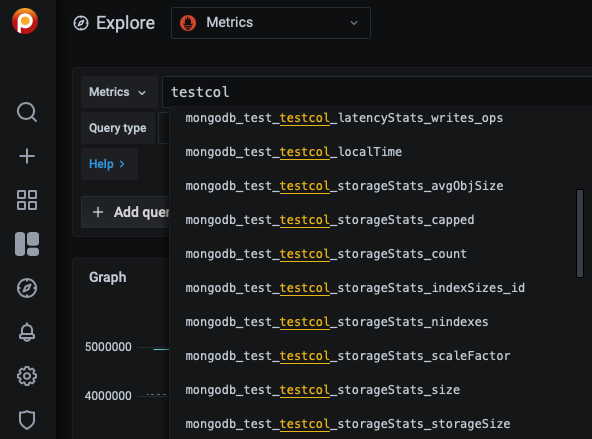Select mongodb_test_testcol_storageStats_nindexes suggestion
Viewport: 592px width, 439px height.
[381, 322]
